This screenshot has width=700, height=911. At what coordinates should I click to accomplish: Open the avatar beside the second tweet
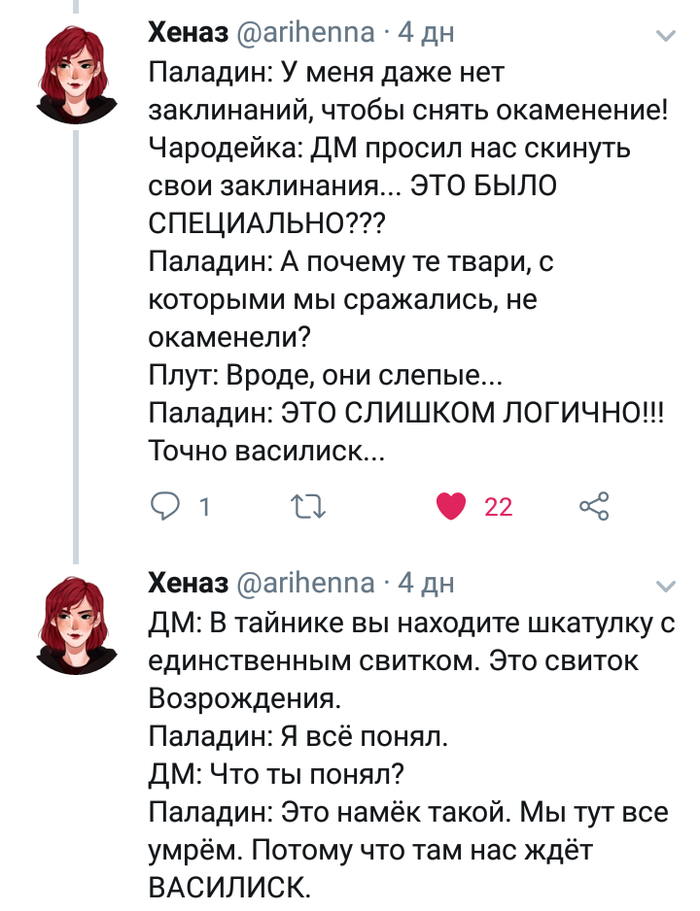pos(77,622)
